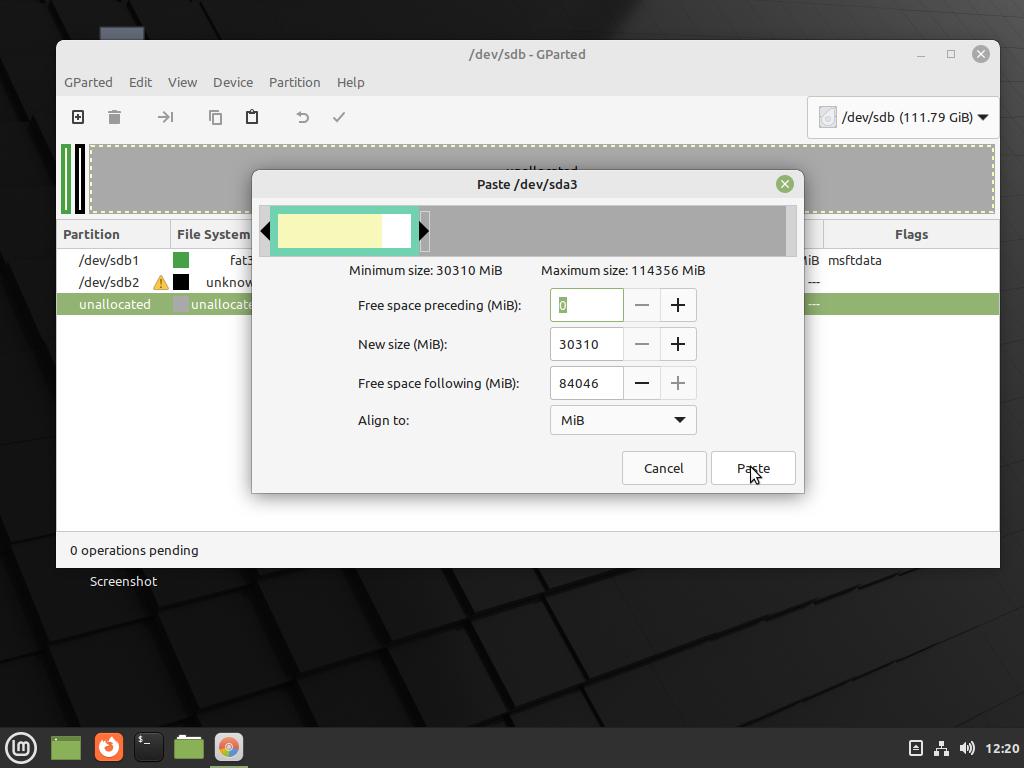This screenshot has height=768, width=1024.
Task: Decrease New size with minus button
Action: 642,344
